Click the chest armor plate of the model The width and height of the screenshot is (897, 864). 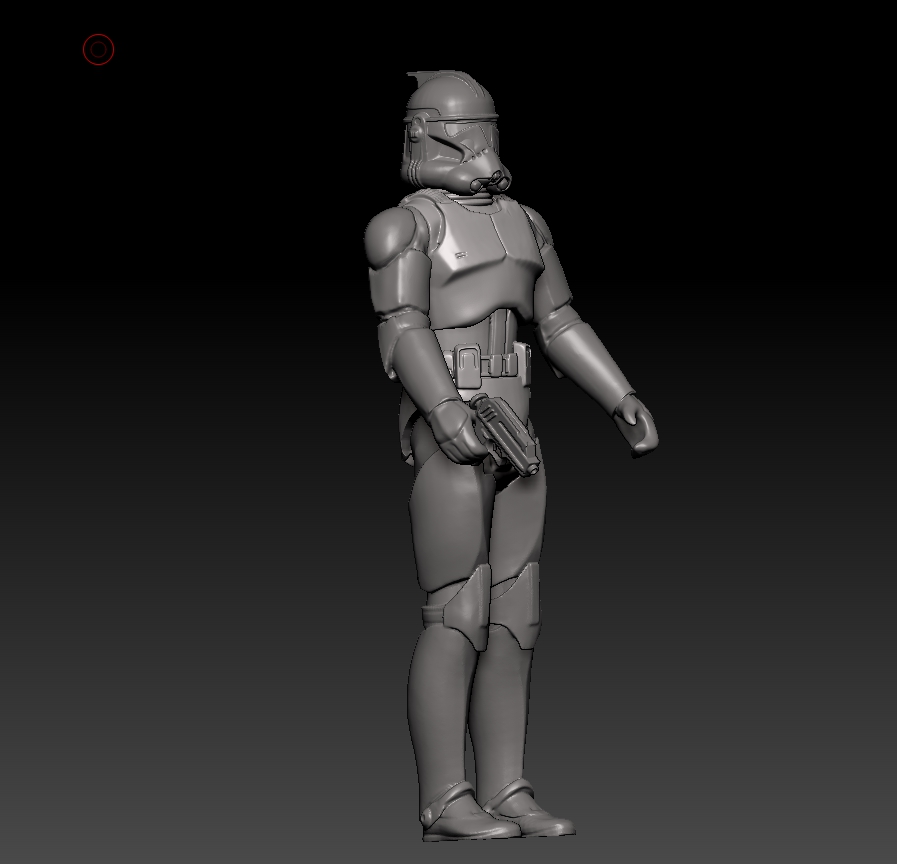click(486, 260)
